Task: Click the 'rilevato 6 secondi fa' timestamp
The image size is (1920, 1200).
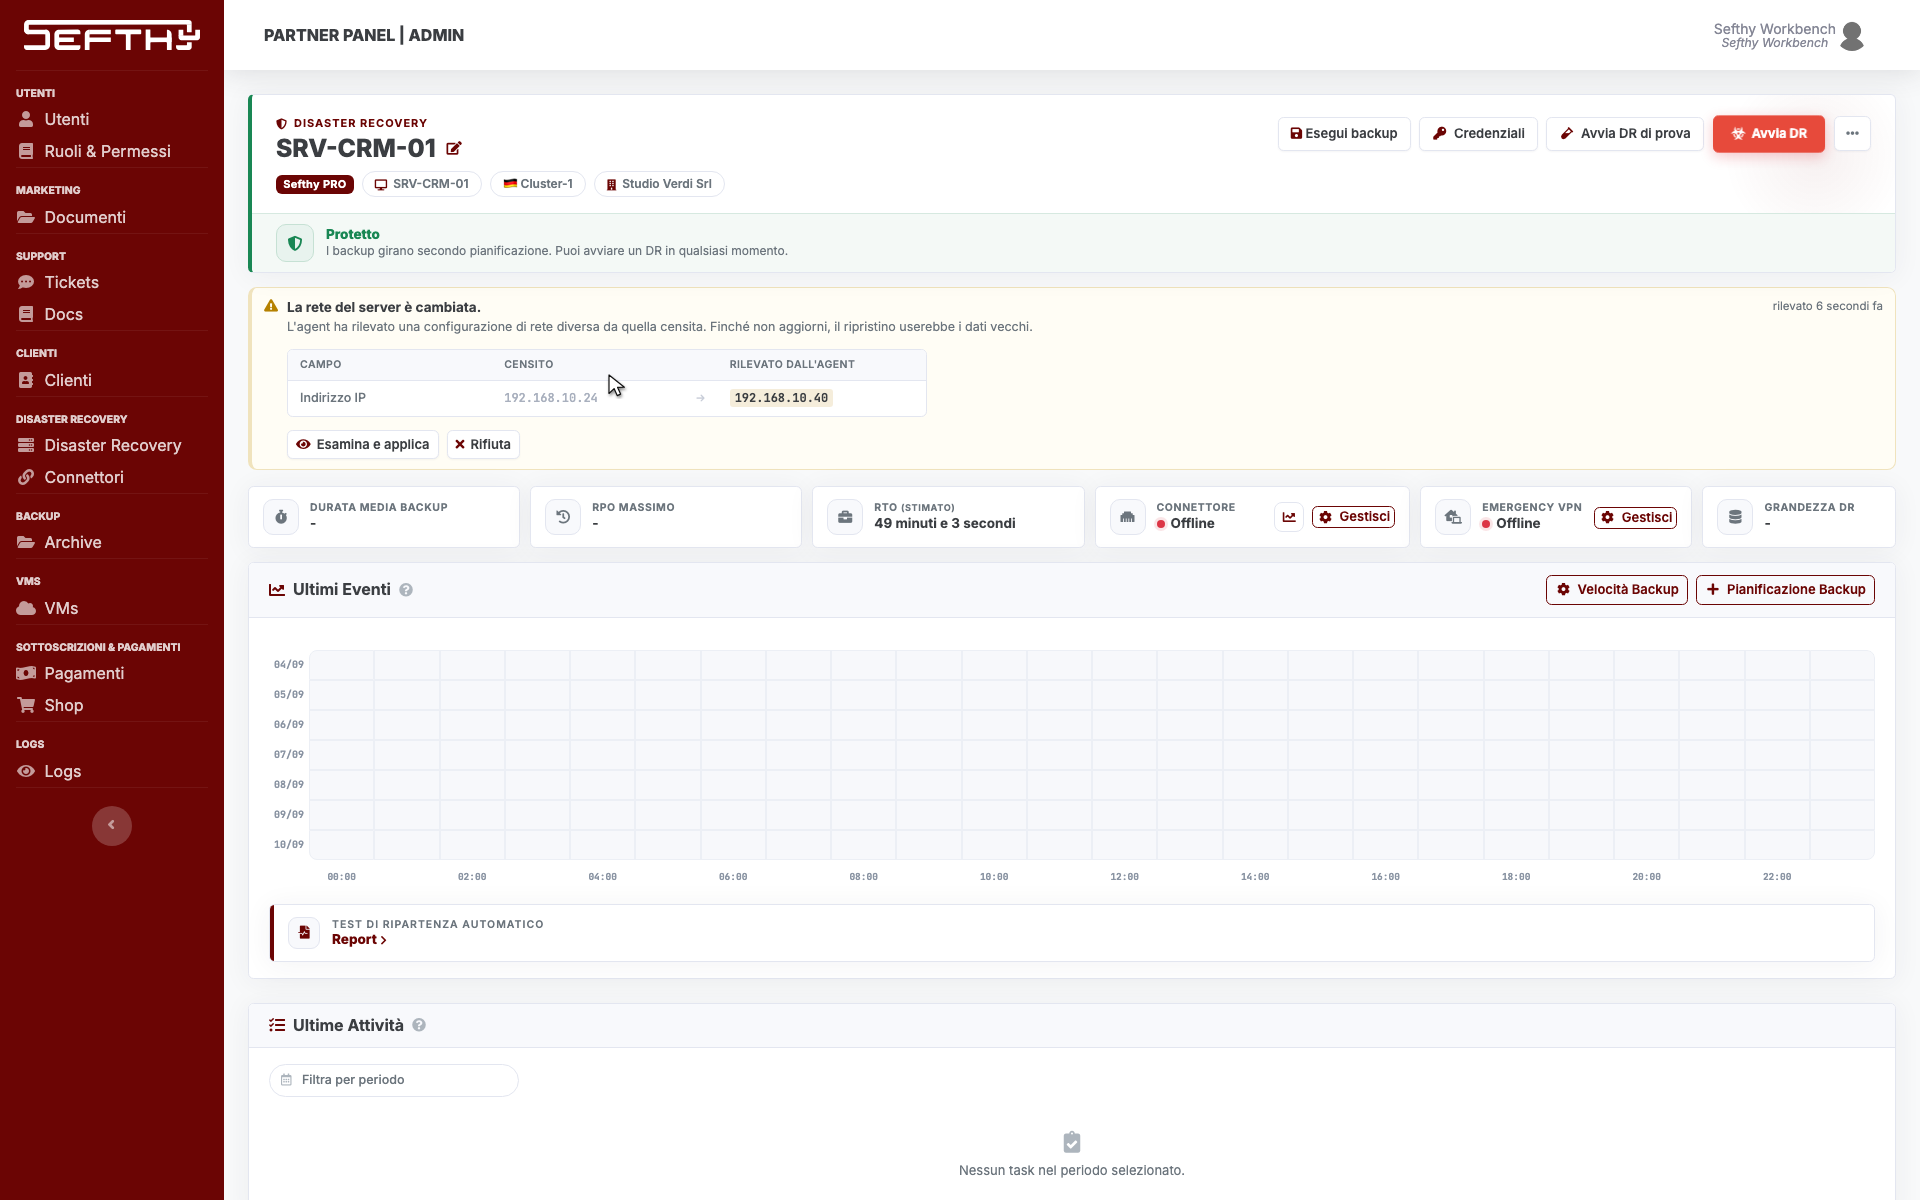Action: [1827, 306]
